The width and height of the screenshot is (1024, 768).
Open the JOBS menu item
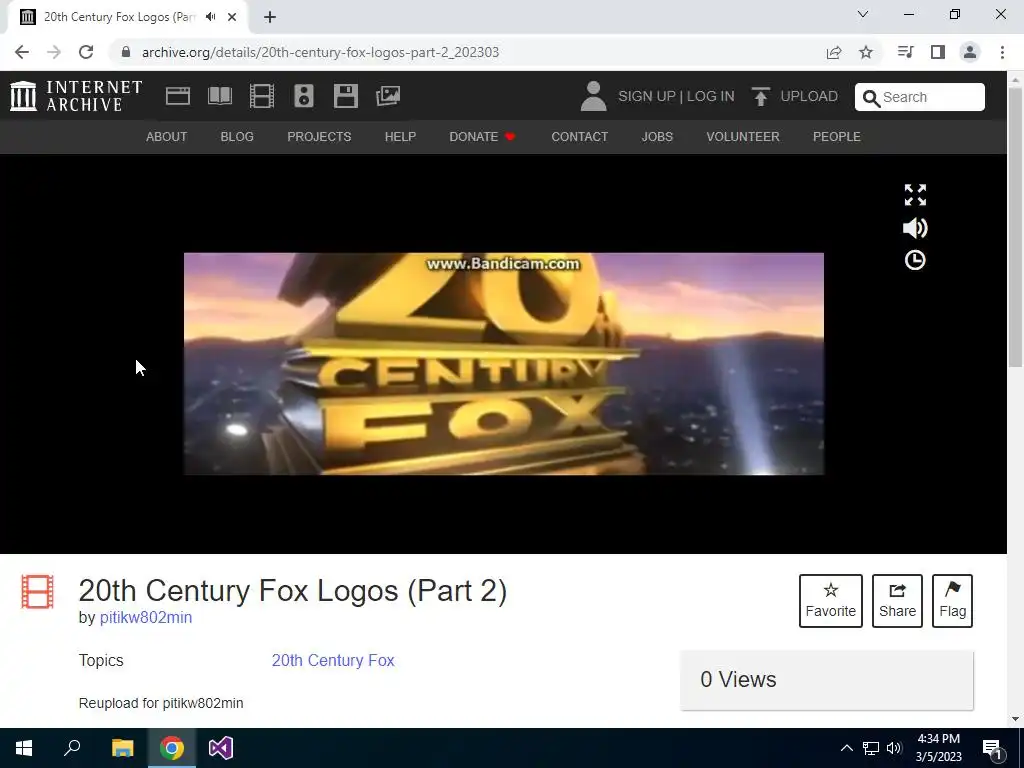tap(657, 136)
